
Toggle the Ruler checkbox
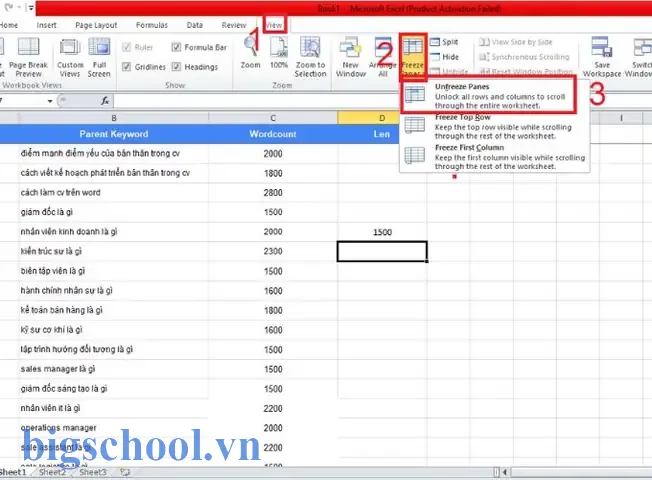[x=127, y=47]
